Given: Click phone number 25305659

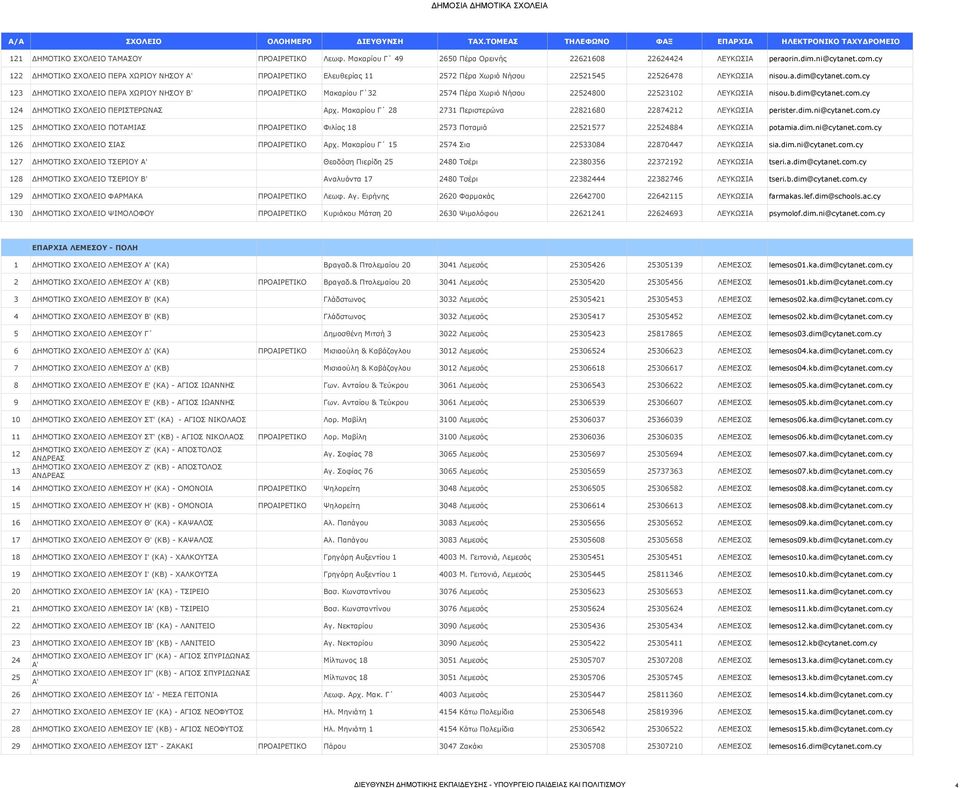Looking at the screenshot, I should tap(587, 471).
